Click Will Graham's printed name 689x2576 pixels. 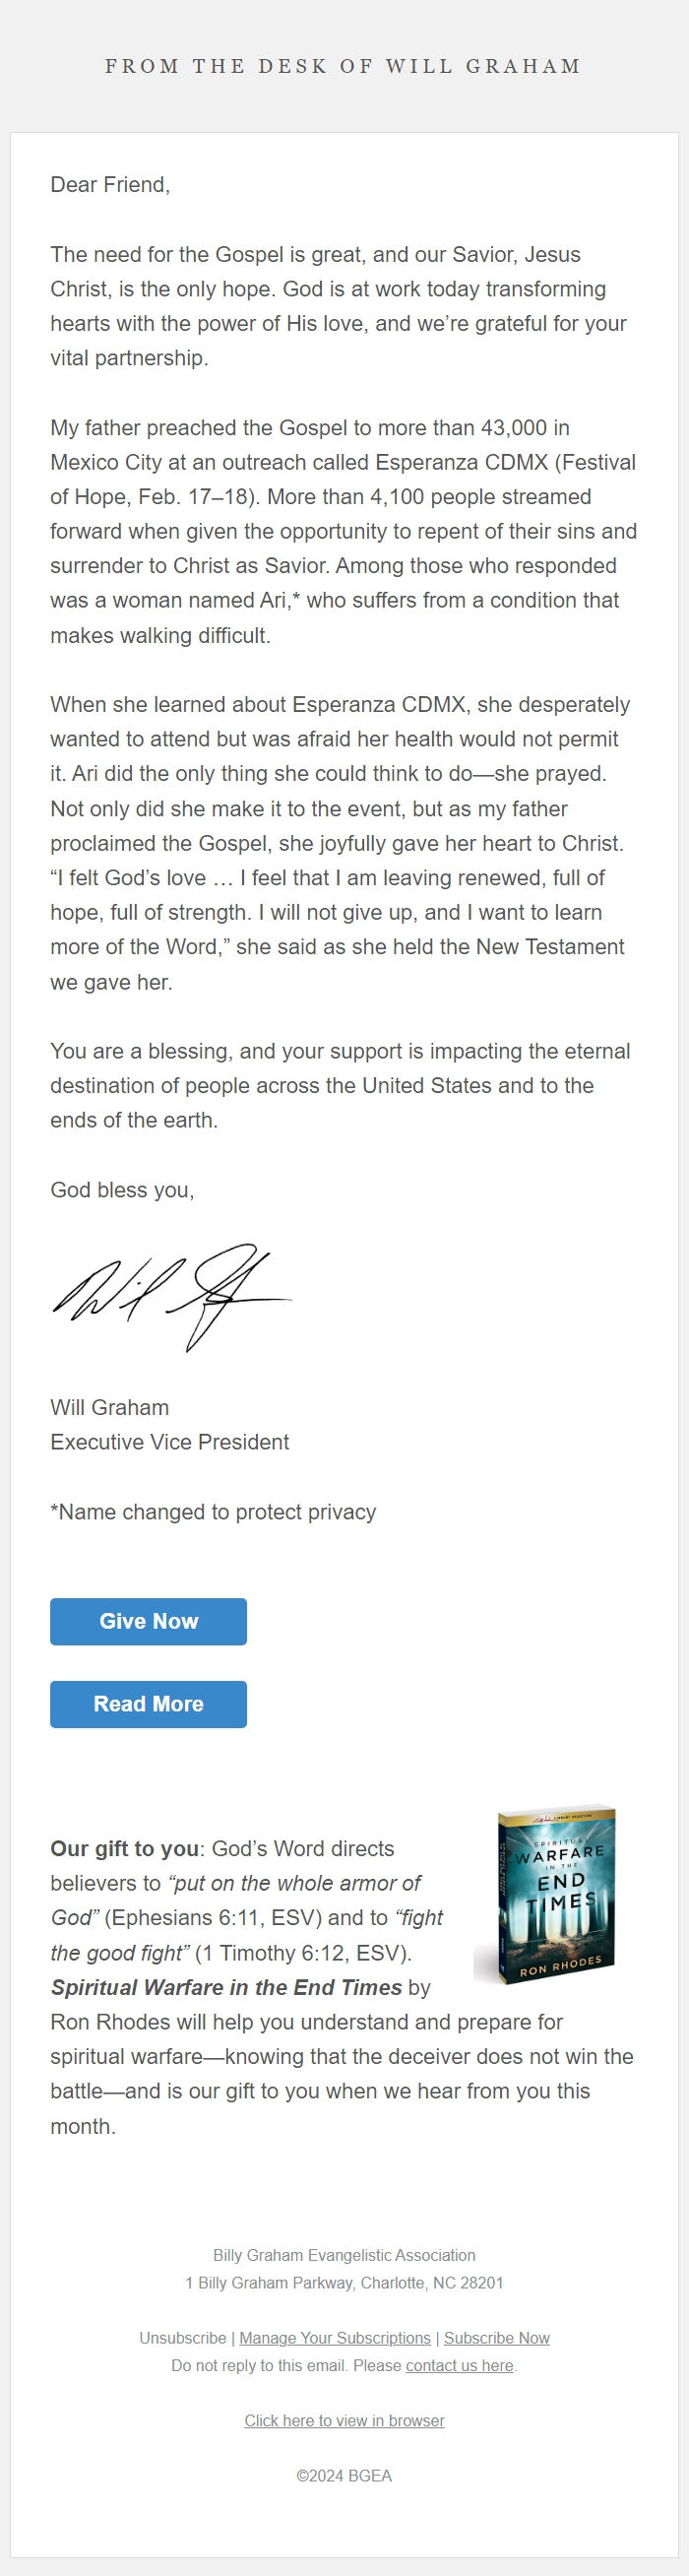click(108, 1407)
